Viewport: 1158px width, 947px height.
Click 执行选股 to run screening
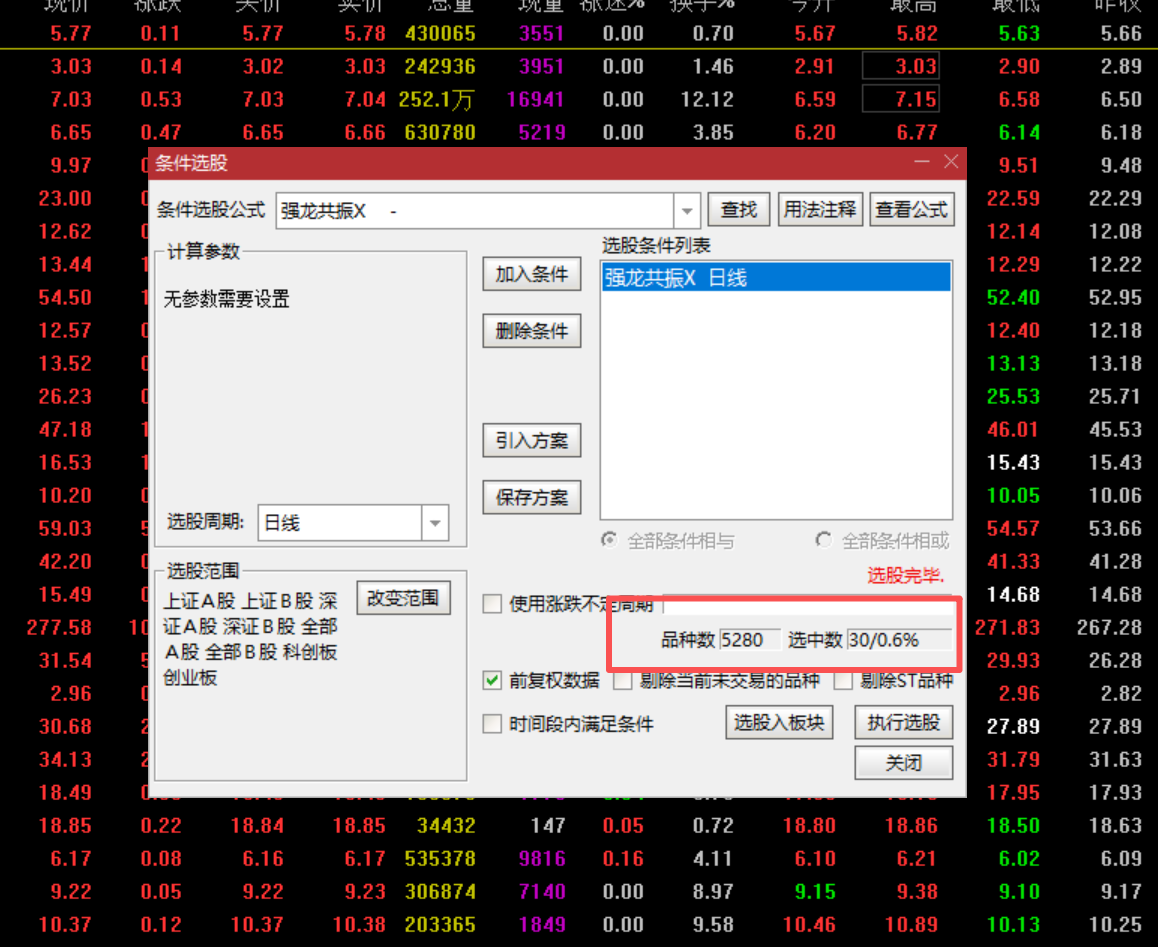coord(903,722)
